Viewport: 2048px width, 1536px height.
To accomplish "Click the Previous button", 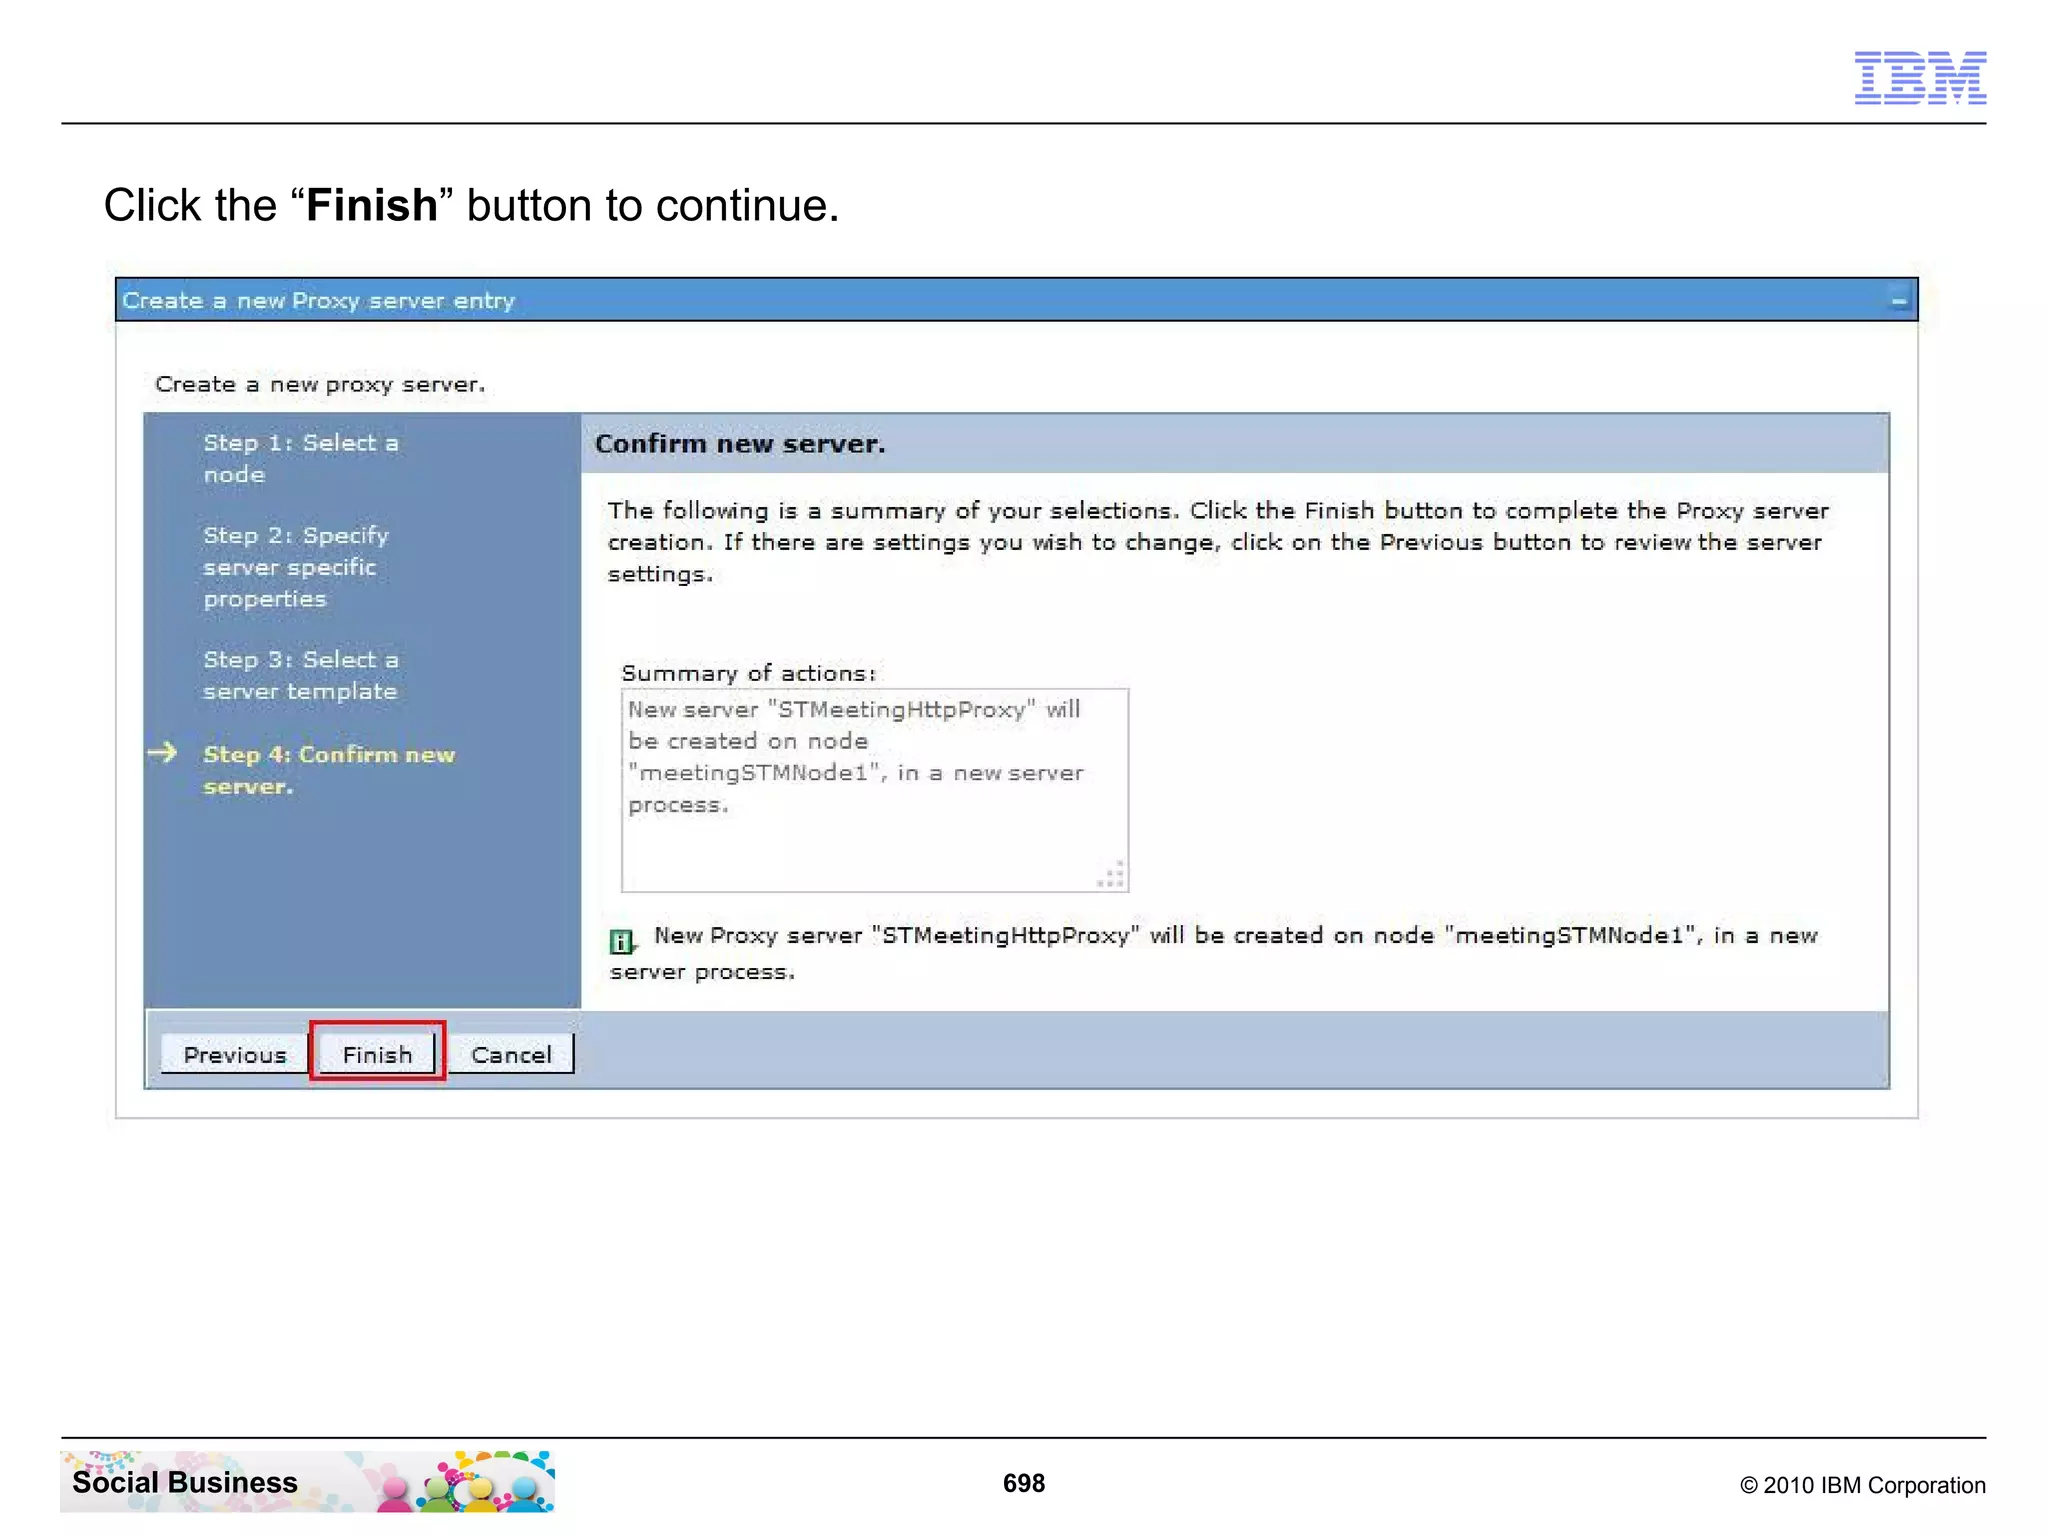I will tap(235, 1054).
